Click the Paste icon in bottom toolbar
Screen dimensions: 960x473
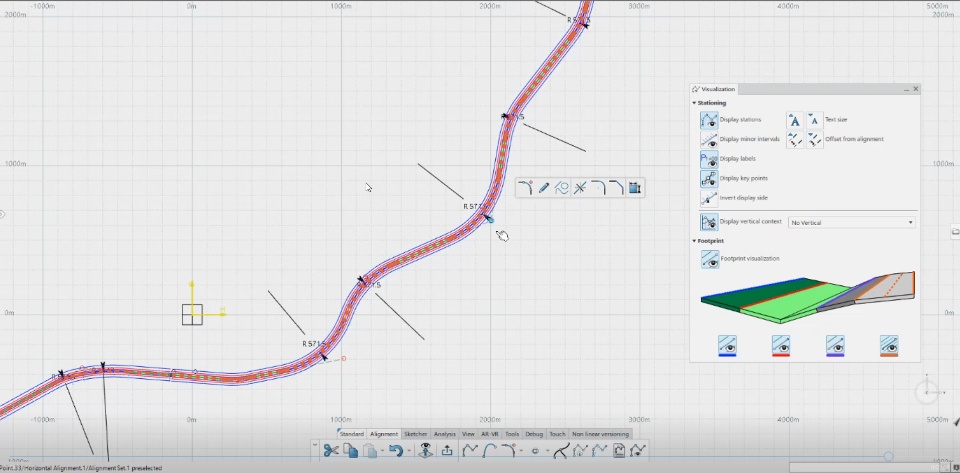370,451
